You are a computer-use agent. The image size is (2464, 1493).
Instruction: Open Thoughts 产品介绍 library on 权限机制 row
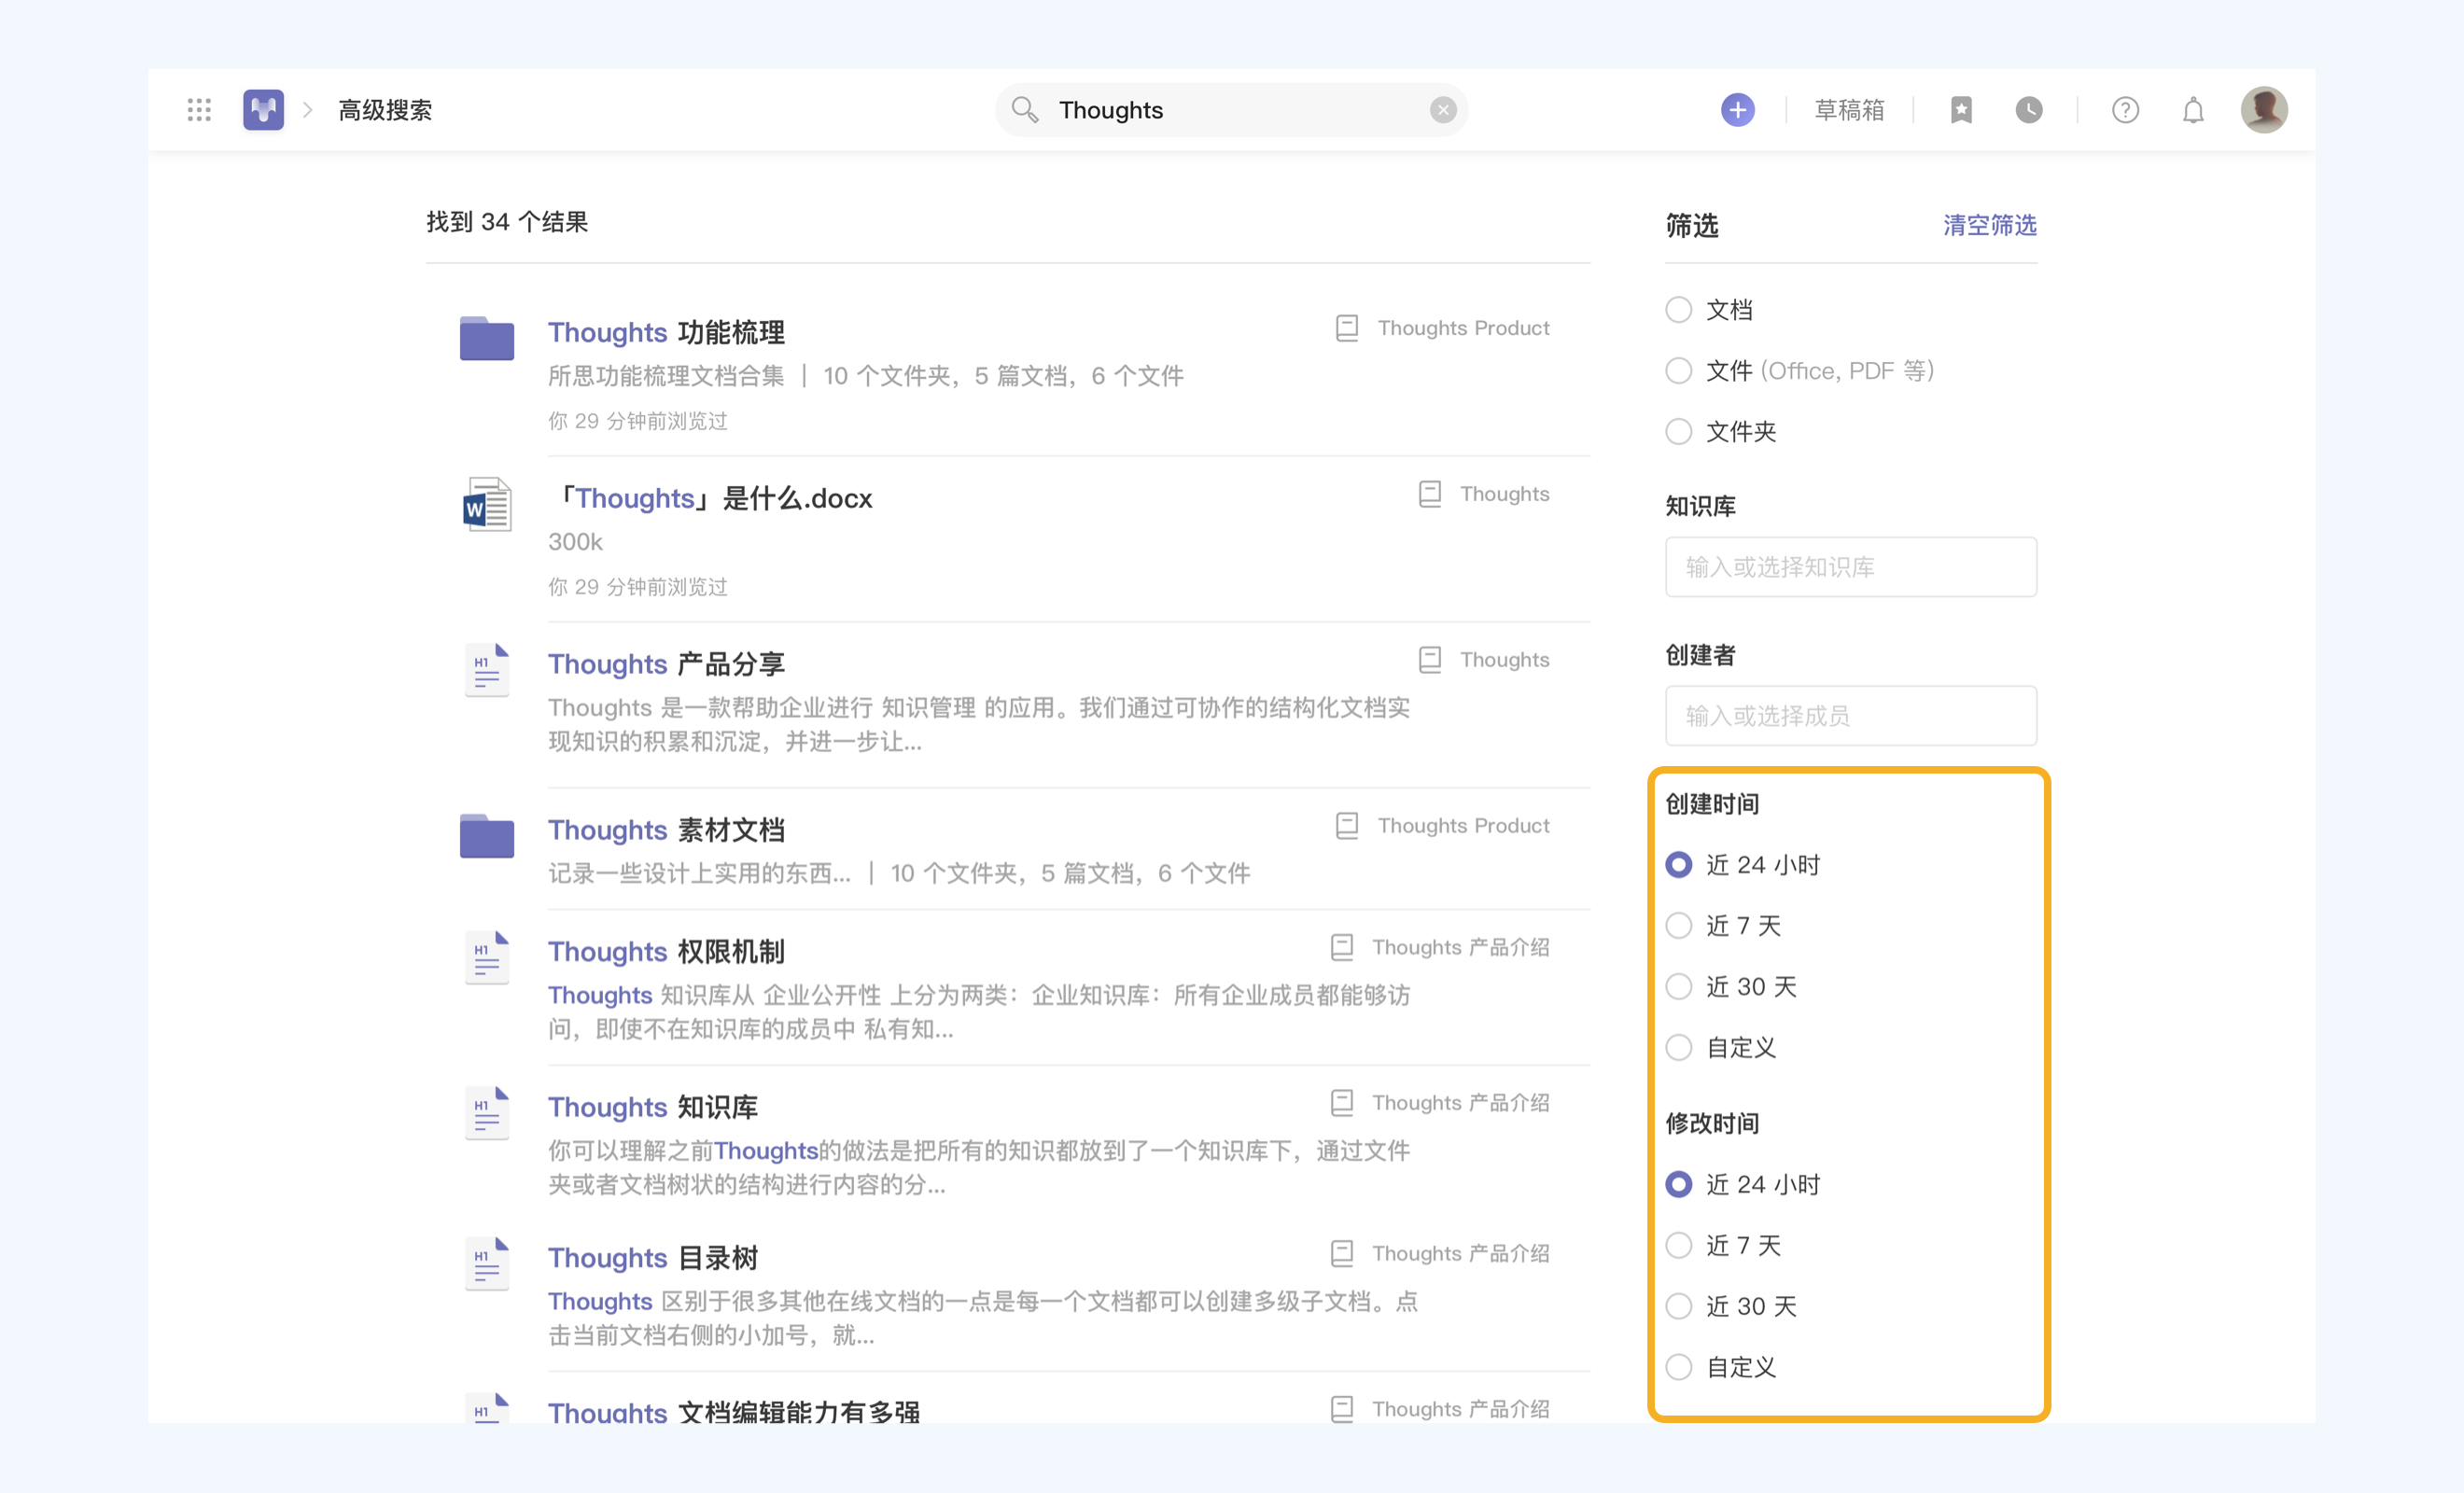(x=1440, y=948)
